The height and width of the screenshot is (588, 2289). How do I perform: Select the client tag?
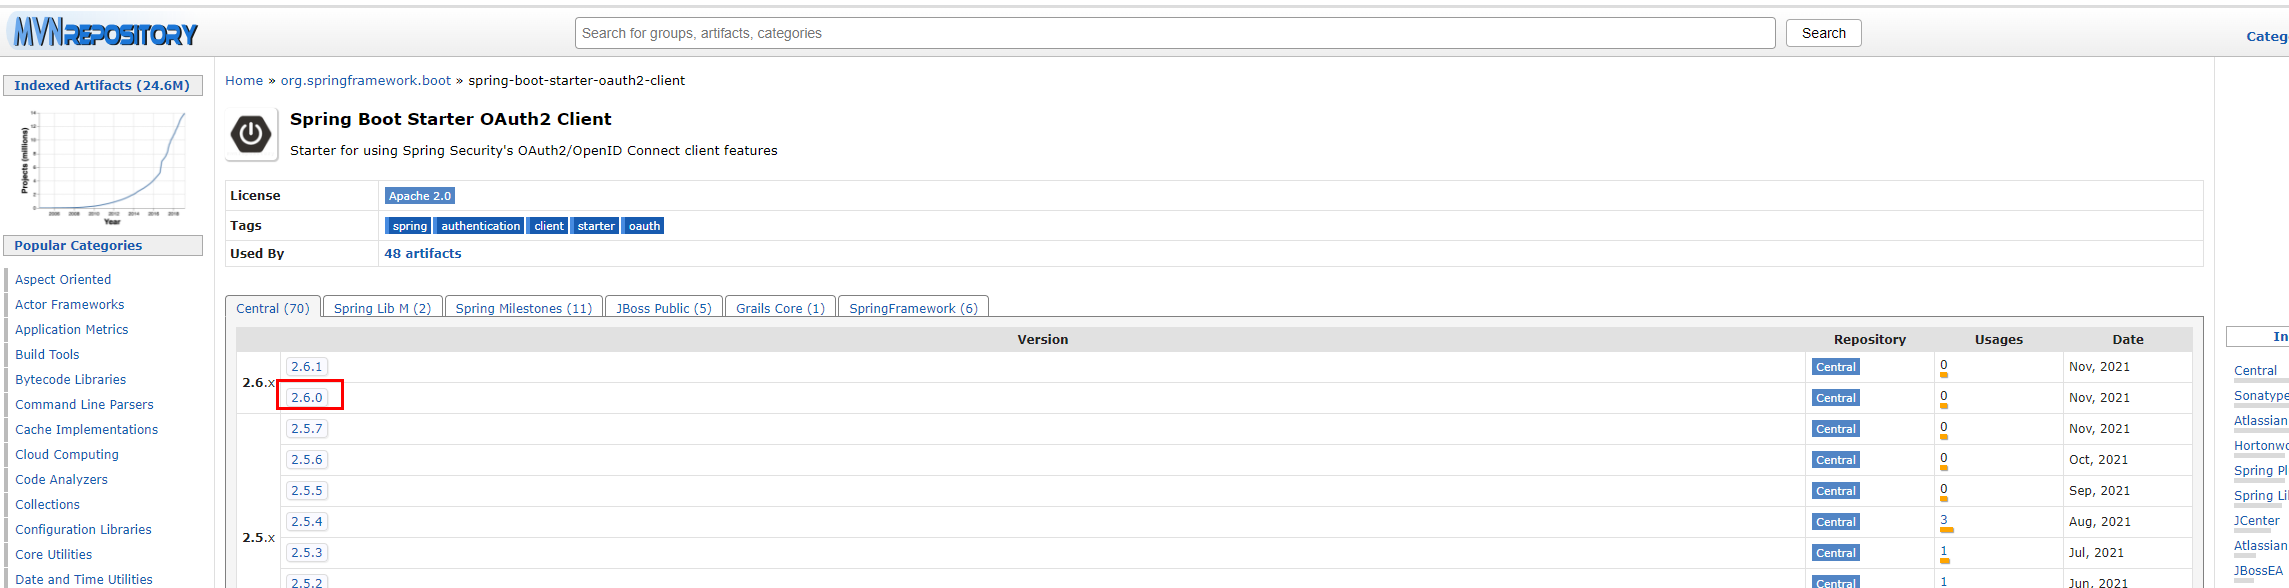click(548, 226)
